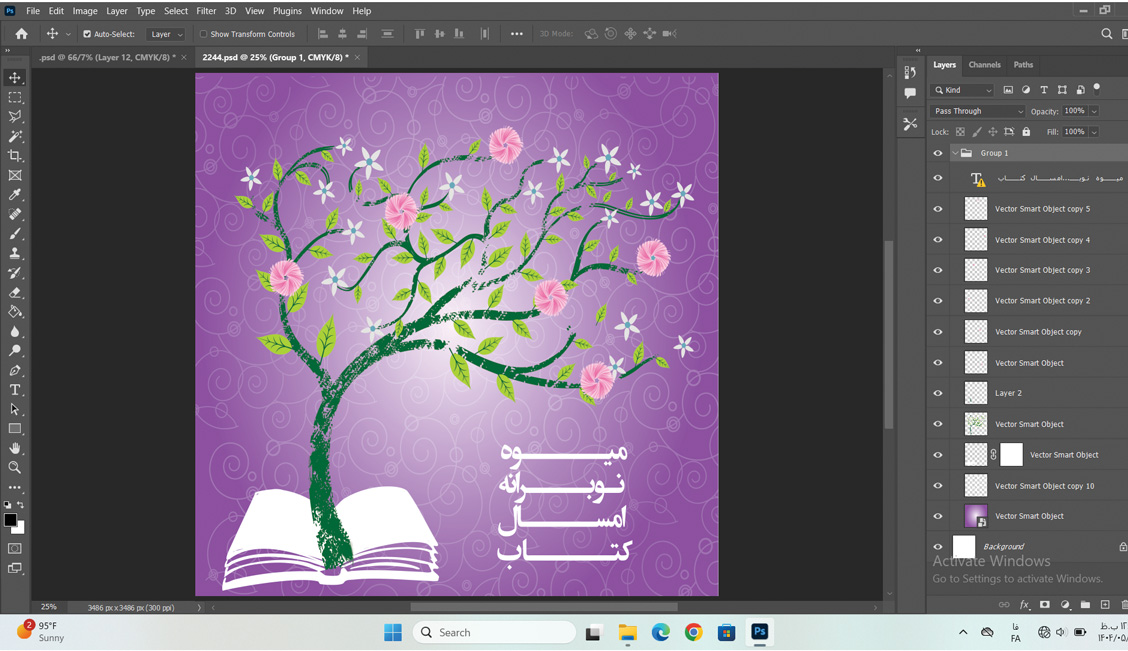Select the Polygonal Lasso tool
1128x651 pixels.
click(x=14, y=117)
